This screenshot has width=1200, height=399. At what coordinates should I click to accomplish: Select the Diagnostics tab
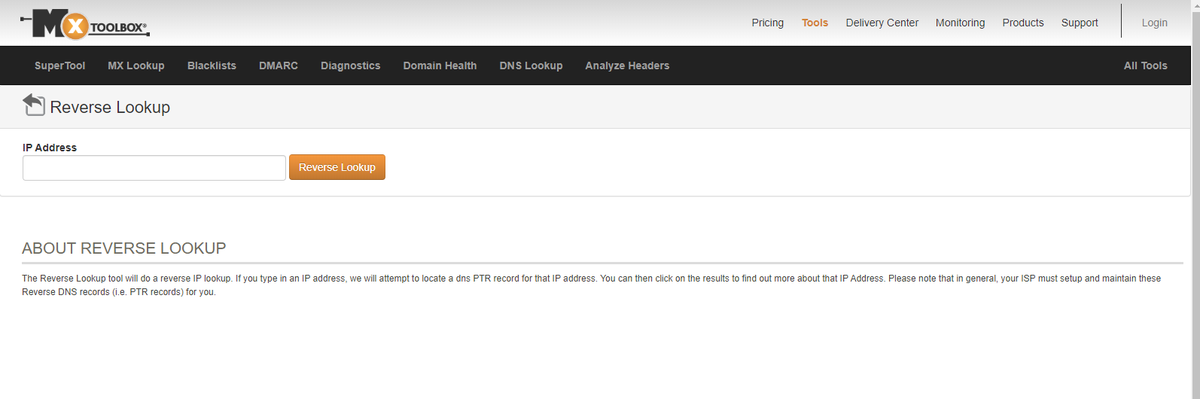click(x=351, y=66)
